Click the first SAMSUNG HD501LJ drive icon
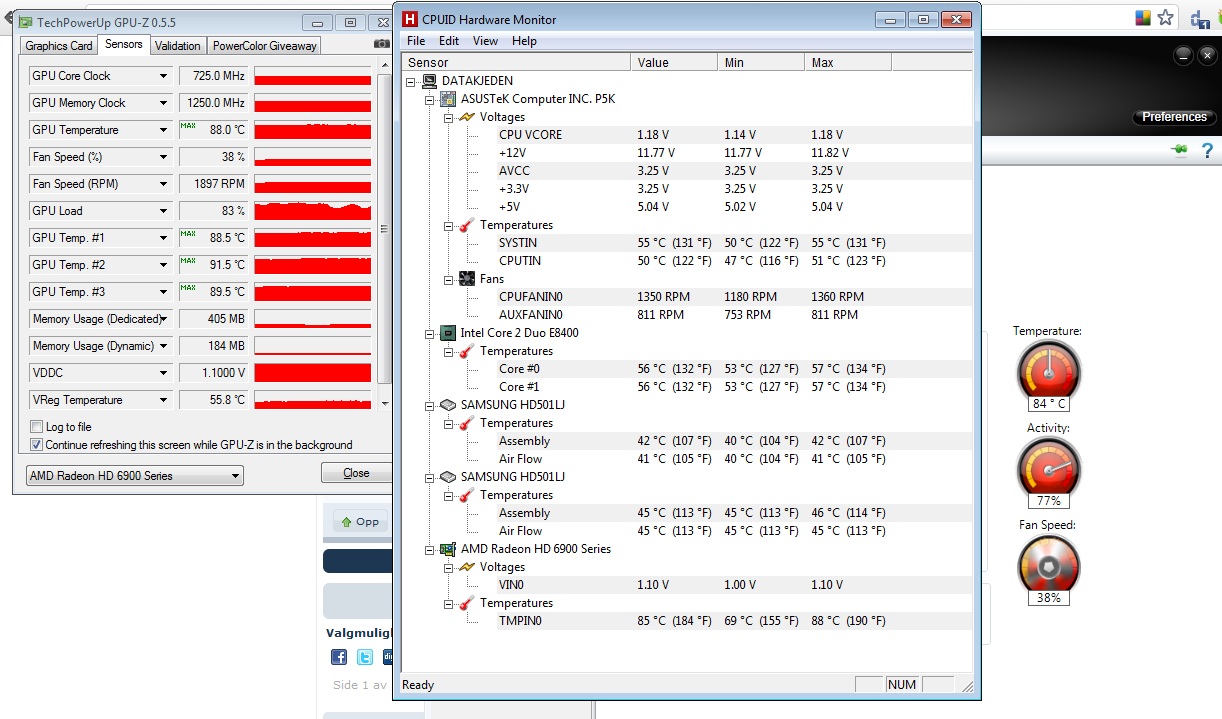1222x719 pixels. 449,405
